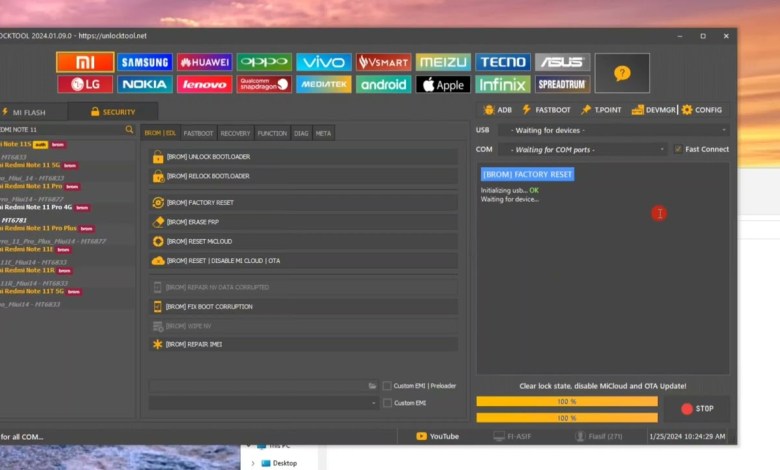This screenshot has width=780, height=470.
Task: Open the COM ports dropdown
Action: [x=584, y=150]
